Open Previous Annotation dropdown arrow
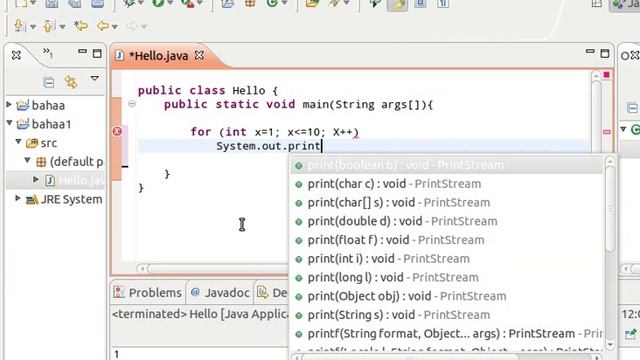640x360 pixels. 62,27
